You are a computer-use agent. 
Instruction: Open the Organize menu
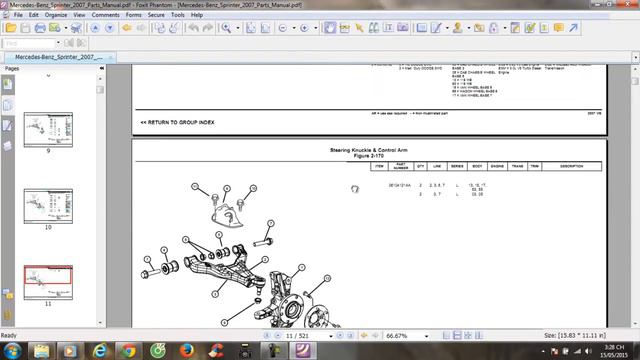(56, 15)
